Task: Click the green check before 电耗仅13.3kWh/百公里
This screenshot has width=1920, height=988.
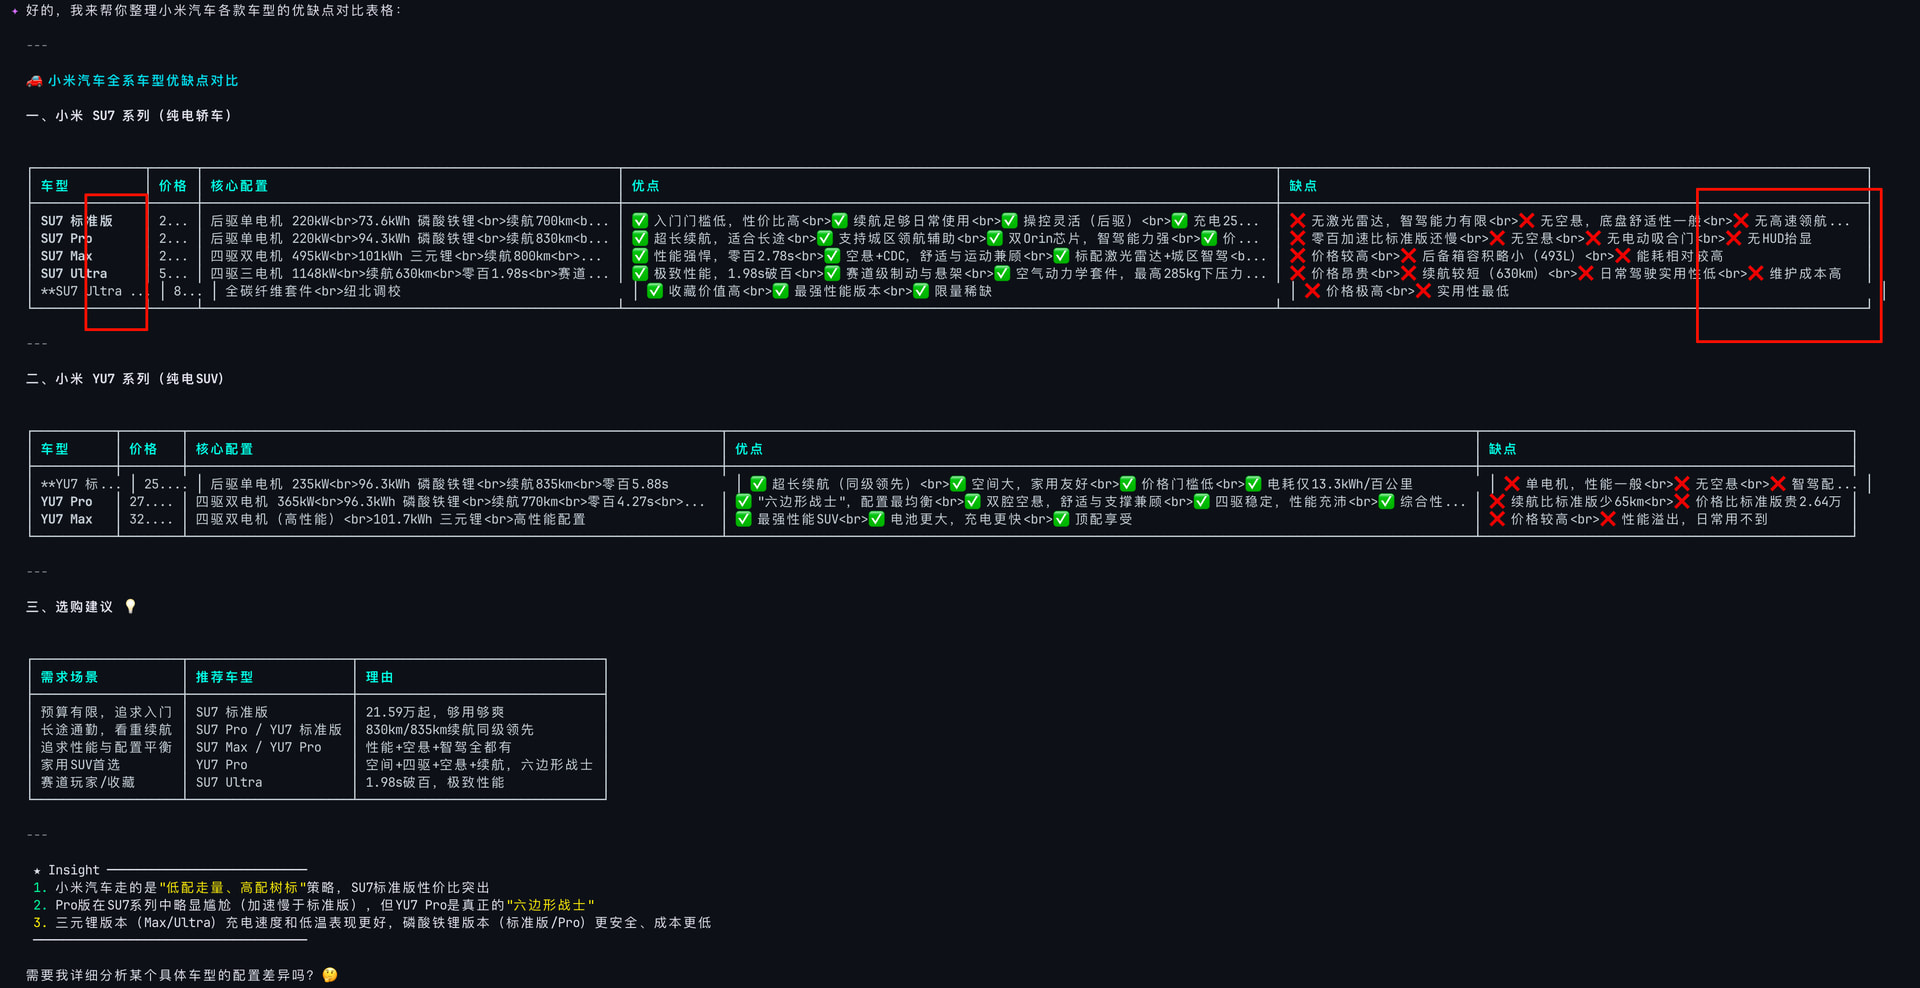Action: tap(1254, 484)
